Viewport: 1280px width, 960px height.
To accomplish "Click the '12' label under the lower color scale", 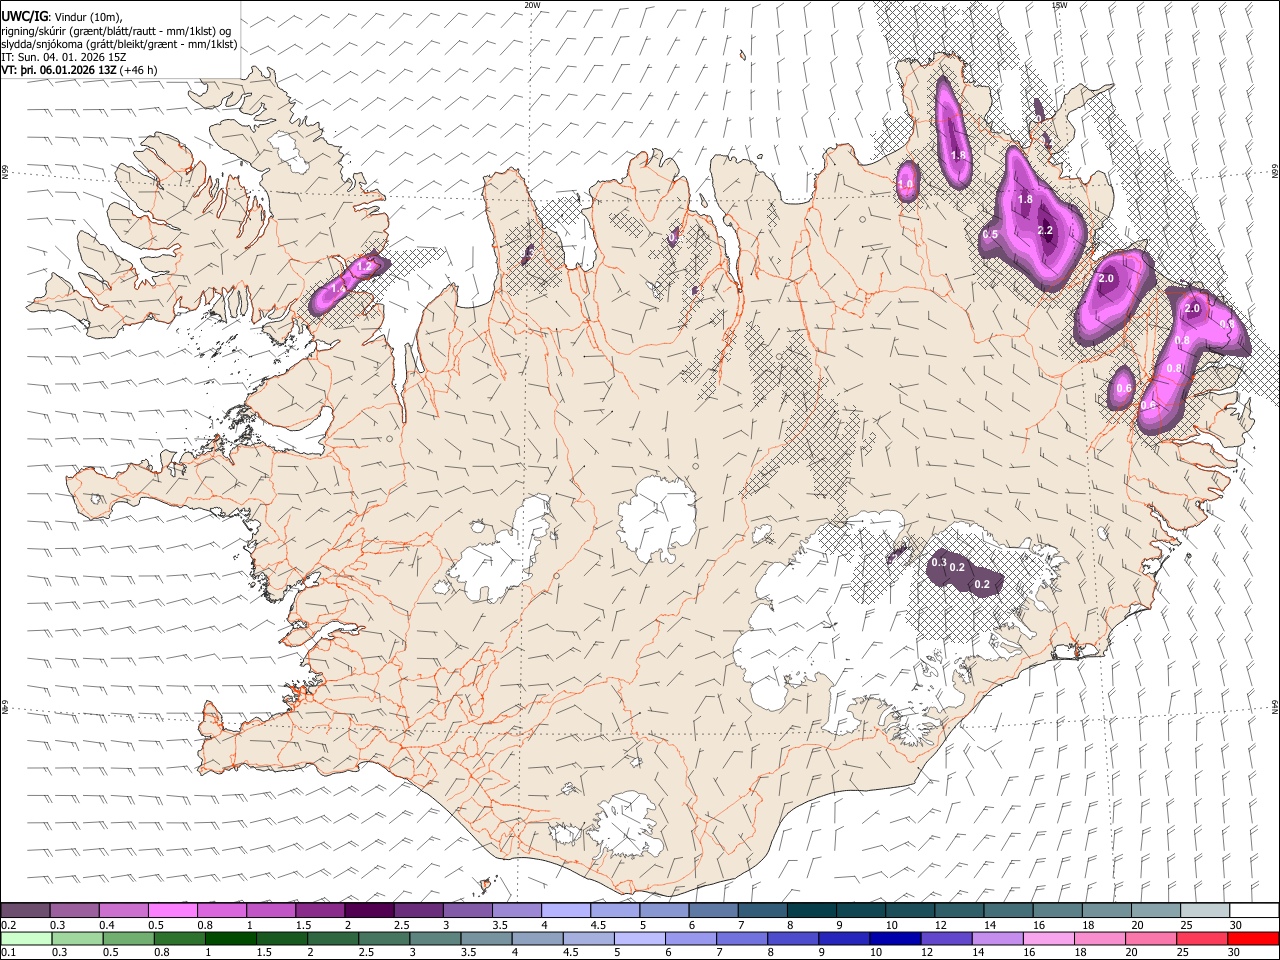I will [925, 953].
